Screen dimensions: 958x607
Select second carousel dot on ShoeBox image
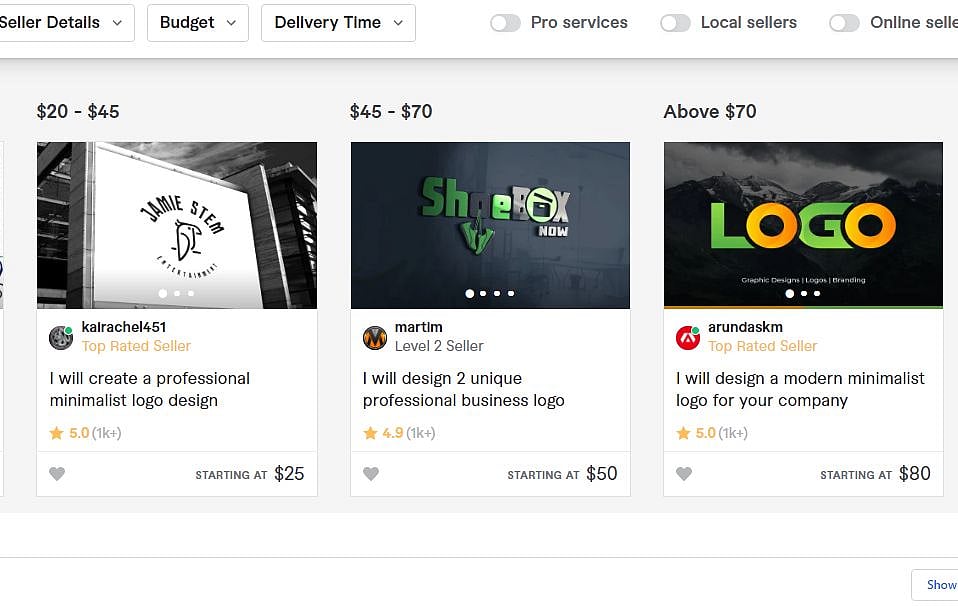(x=483, y=294)
